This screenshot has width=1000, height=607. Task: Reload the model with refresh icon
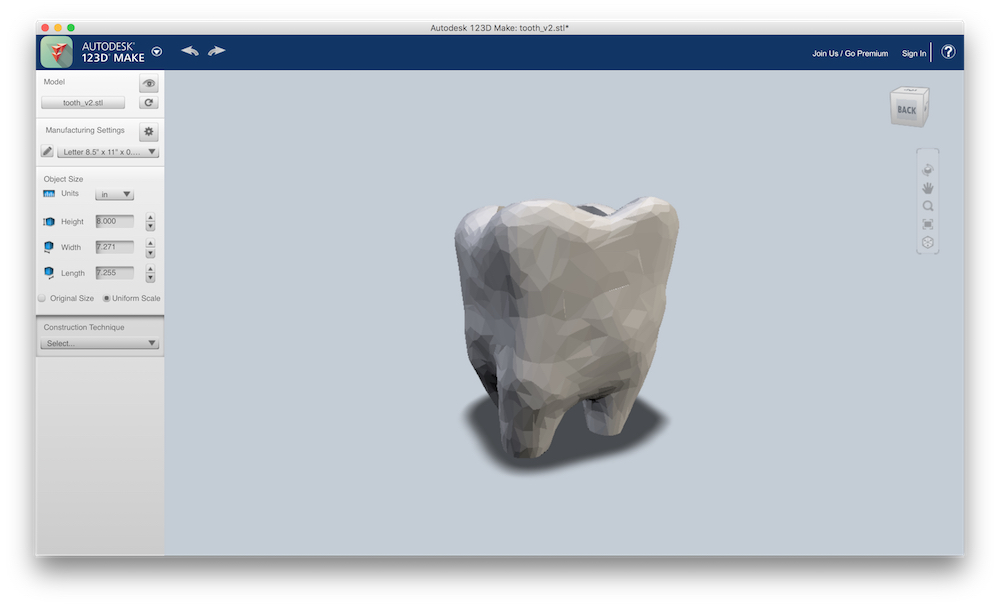click(149, 103)
